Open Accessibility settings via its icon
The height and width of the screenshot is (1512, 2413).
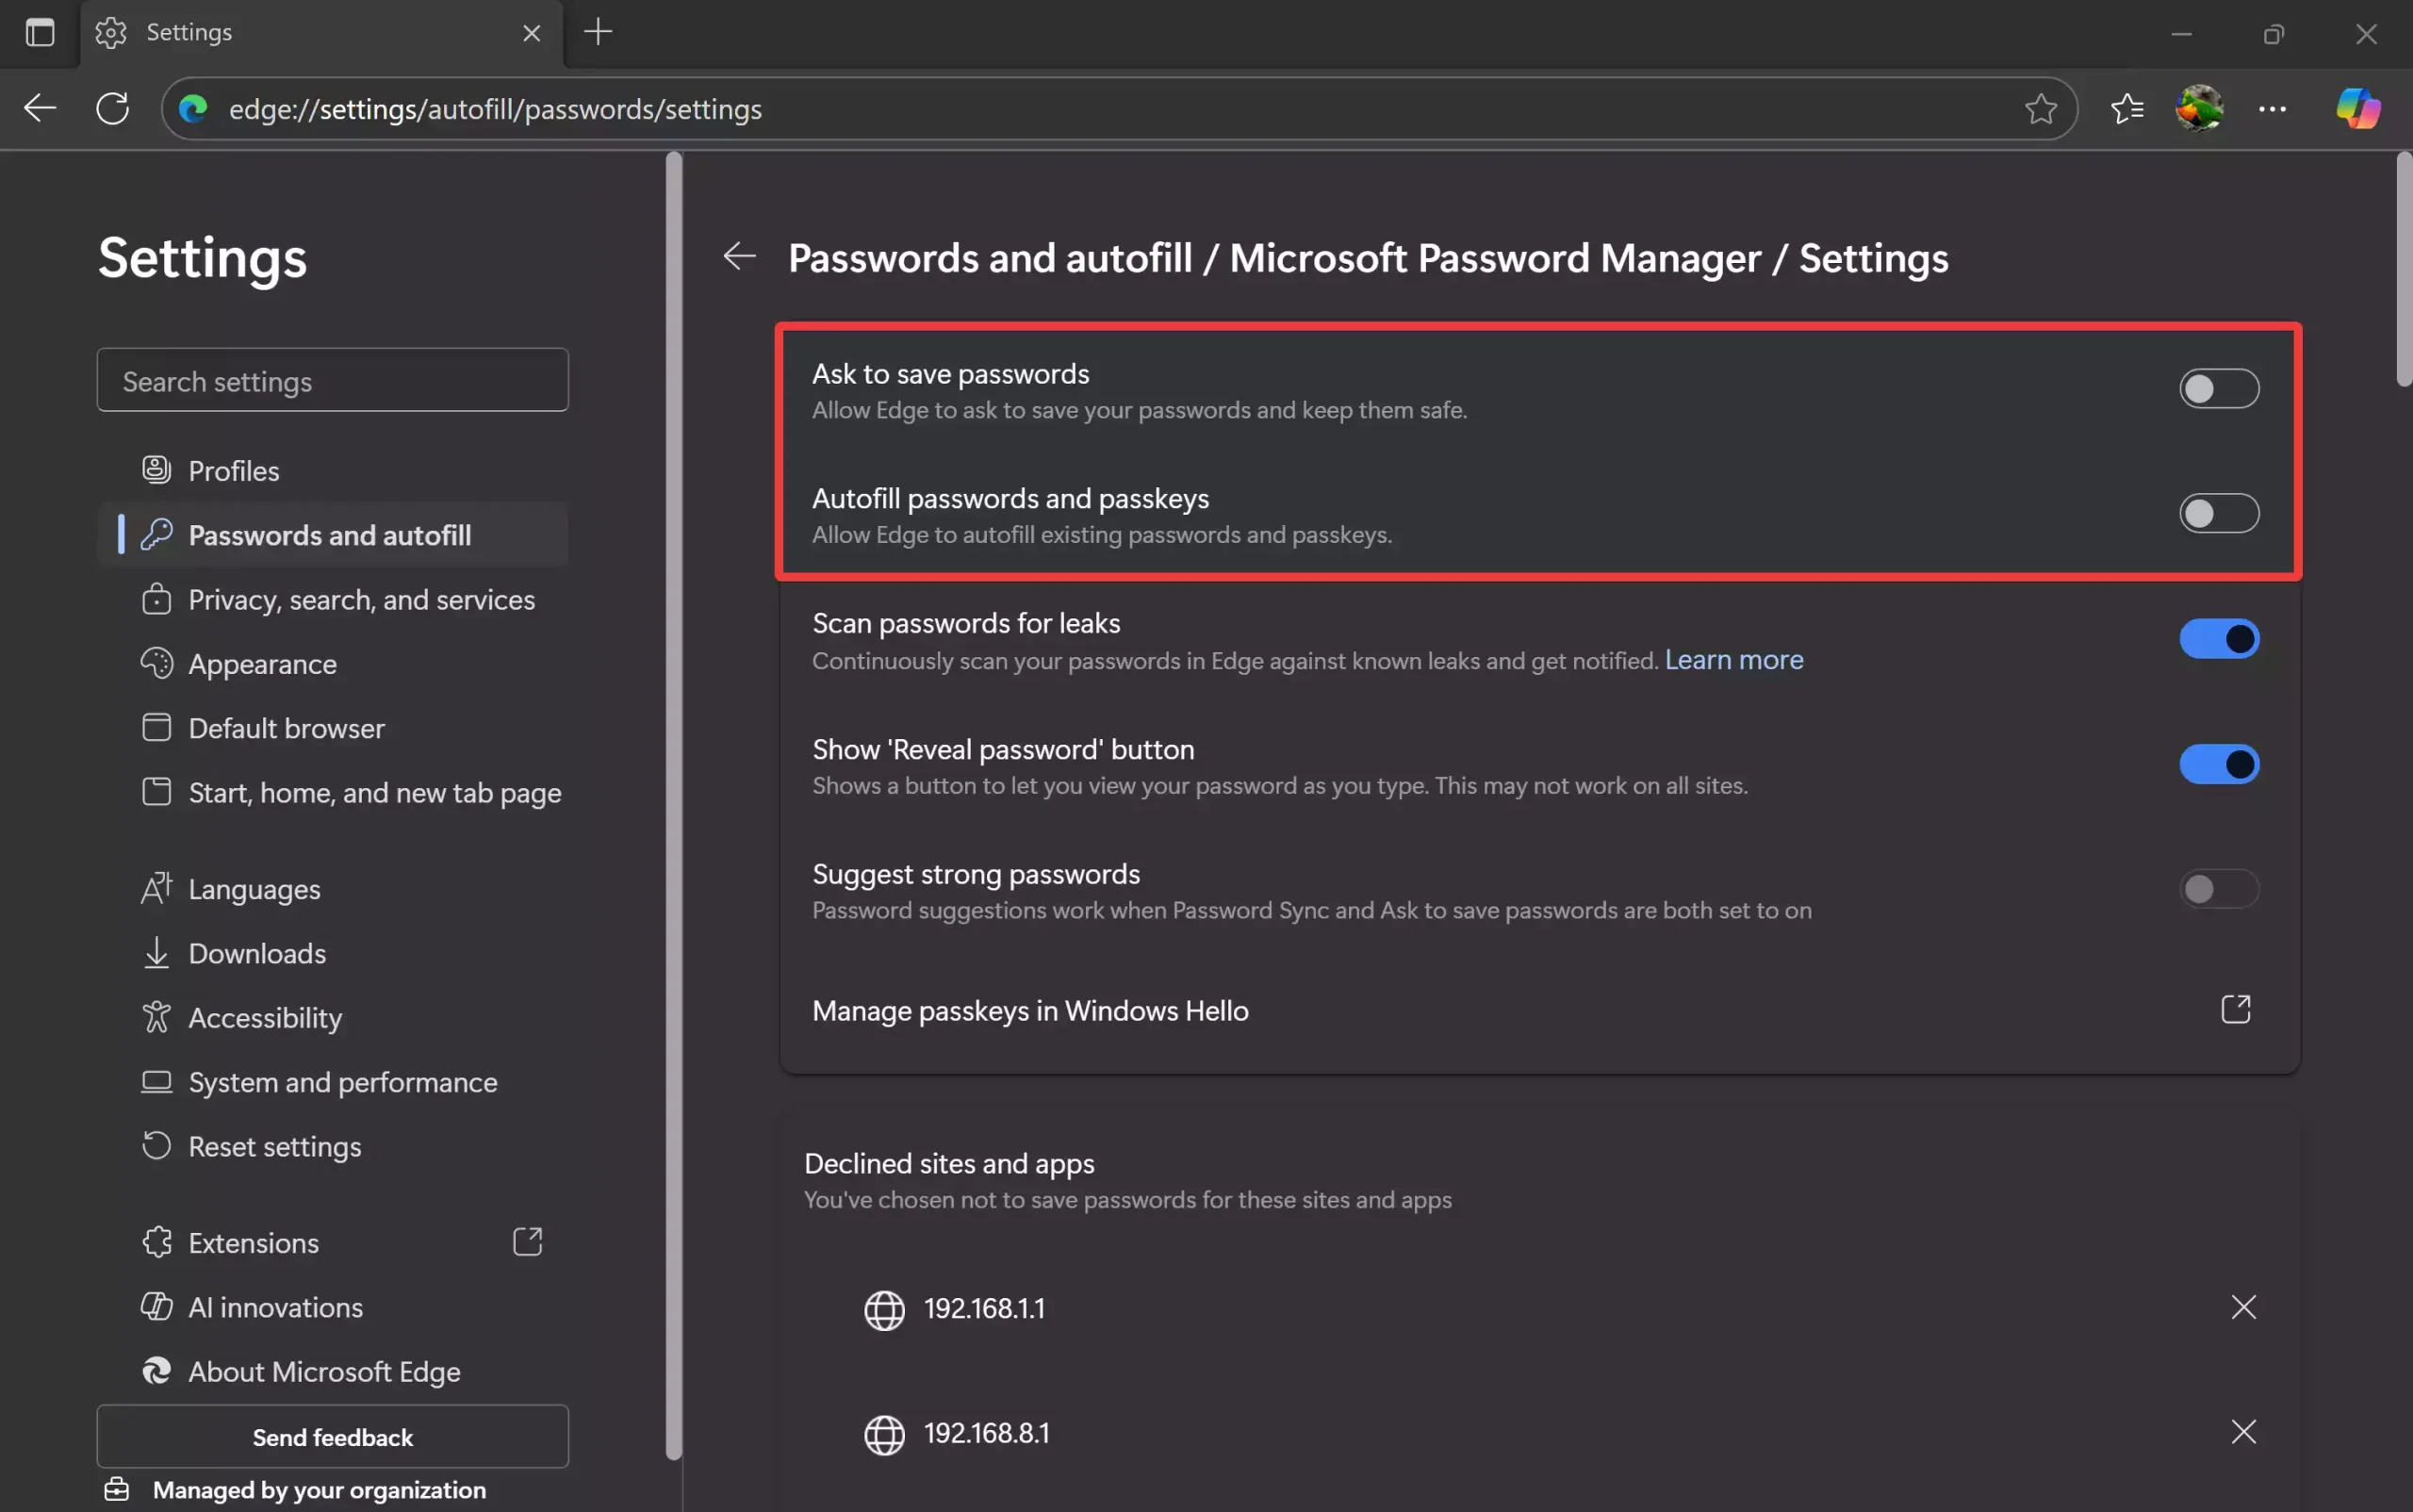pyautogui.click(x=157, y=1017)
